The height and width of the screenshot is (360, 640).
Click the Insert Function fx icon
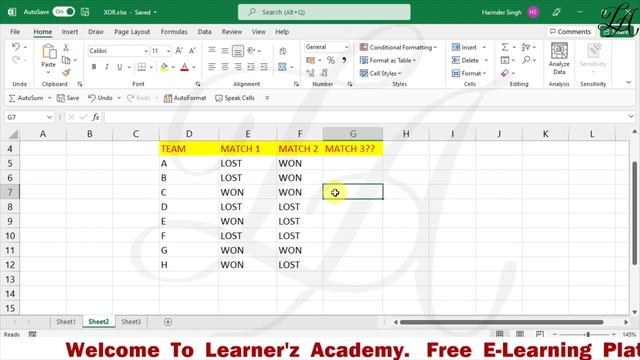[96, 117]
